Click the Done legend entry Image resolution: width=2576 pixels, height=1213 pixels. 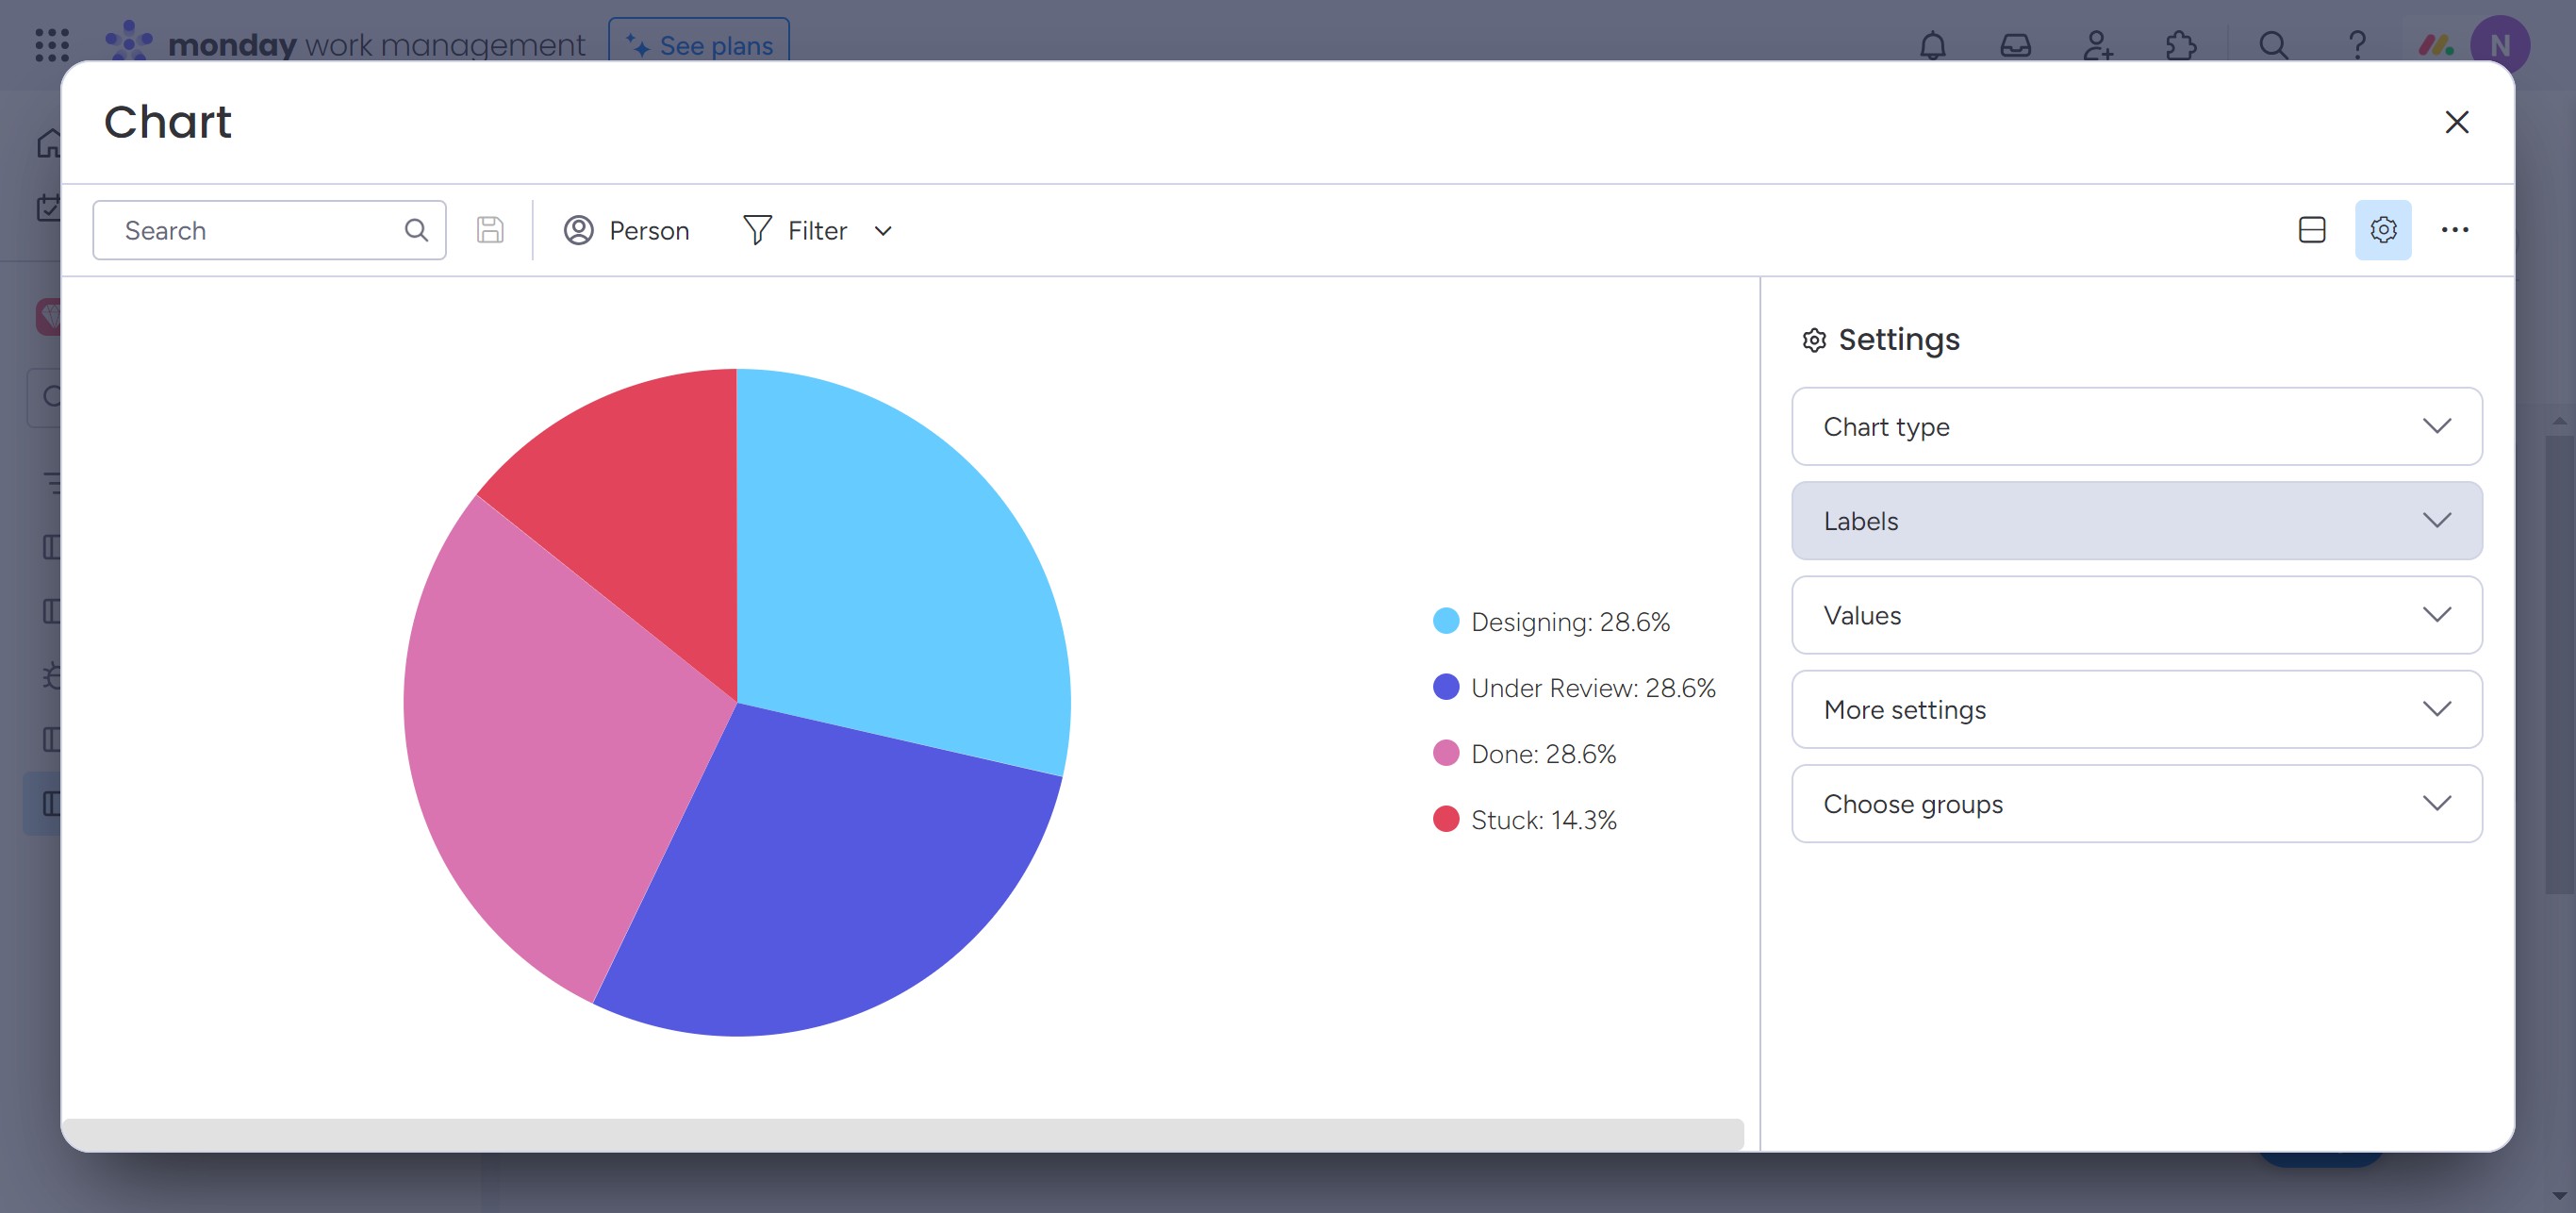click(x=1525, y=753)
